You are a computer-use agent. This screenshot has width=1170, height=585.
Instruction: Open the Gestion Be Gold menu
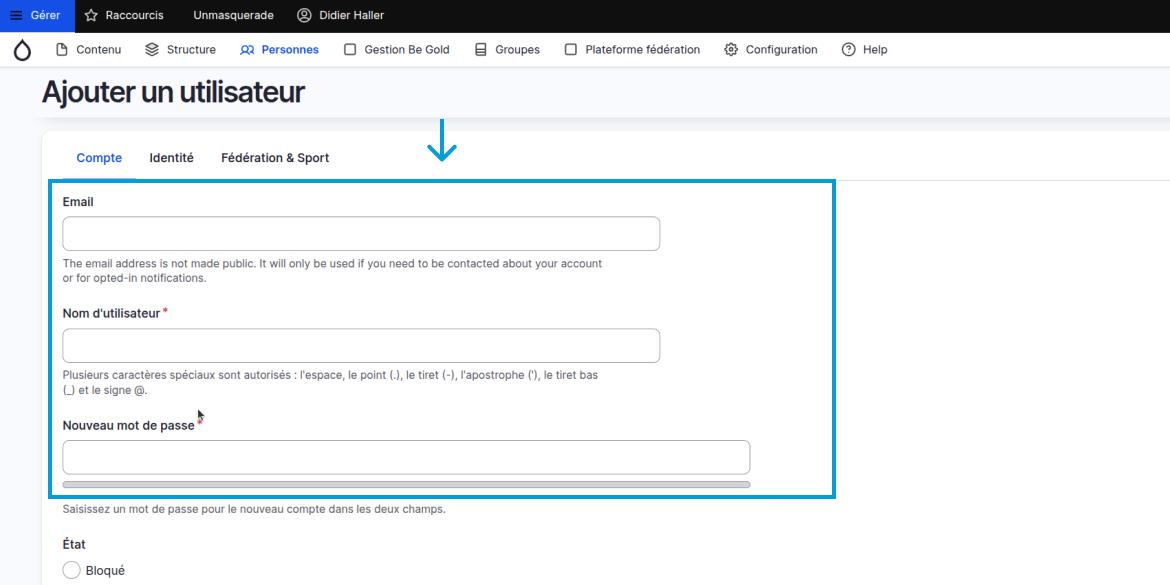pyautogui.click(x=397, y=50)
